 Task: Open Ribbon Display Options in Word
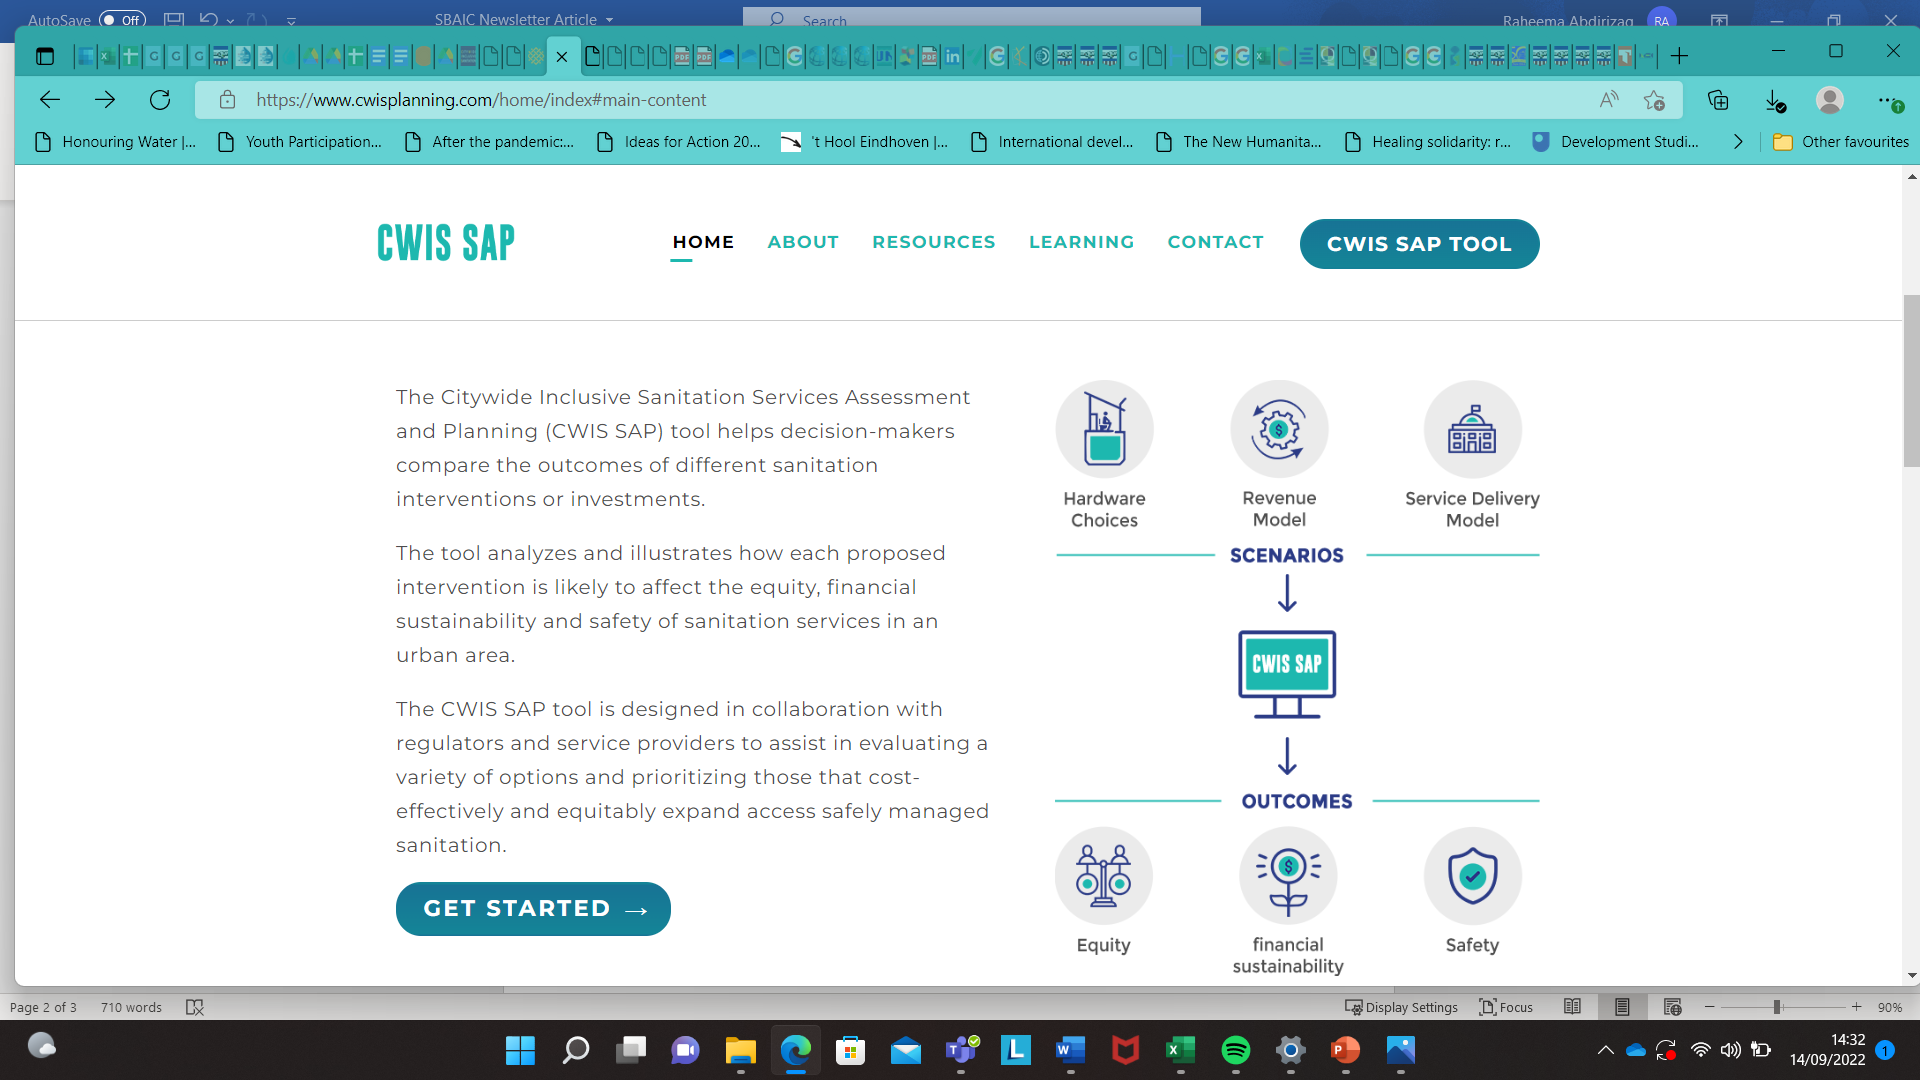tap(1720, 20)
